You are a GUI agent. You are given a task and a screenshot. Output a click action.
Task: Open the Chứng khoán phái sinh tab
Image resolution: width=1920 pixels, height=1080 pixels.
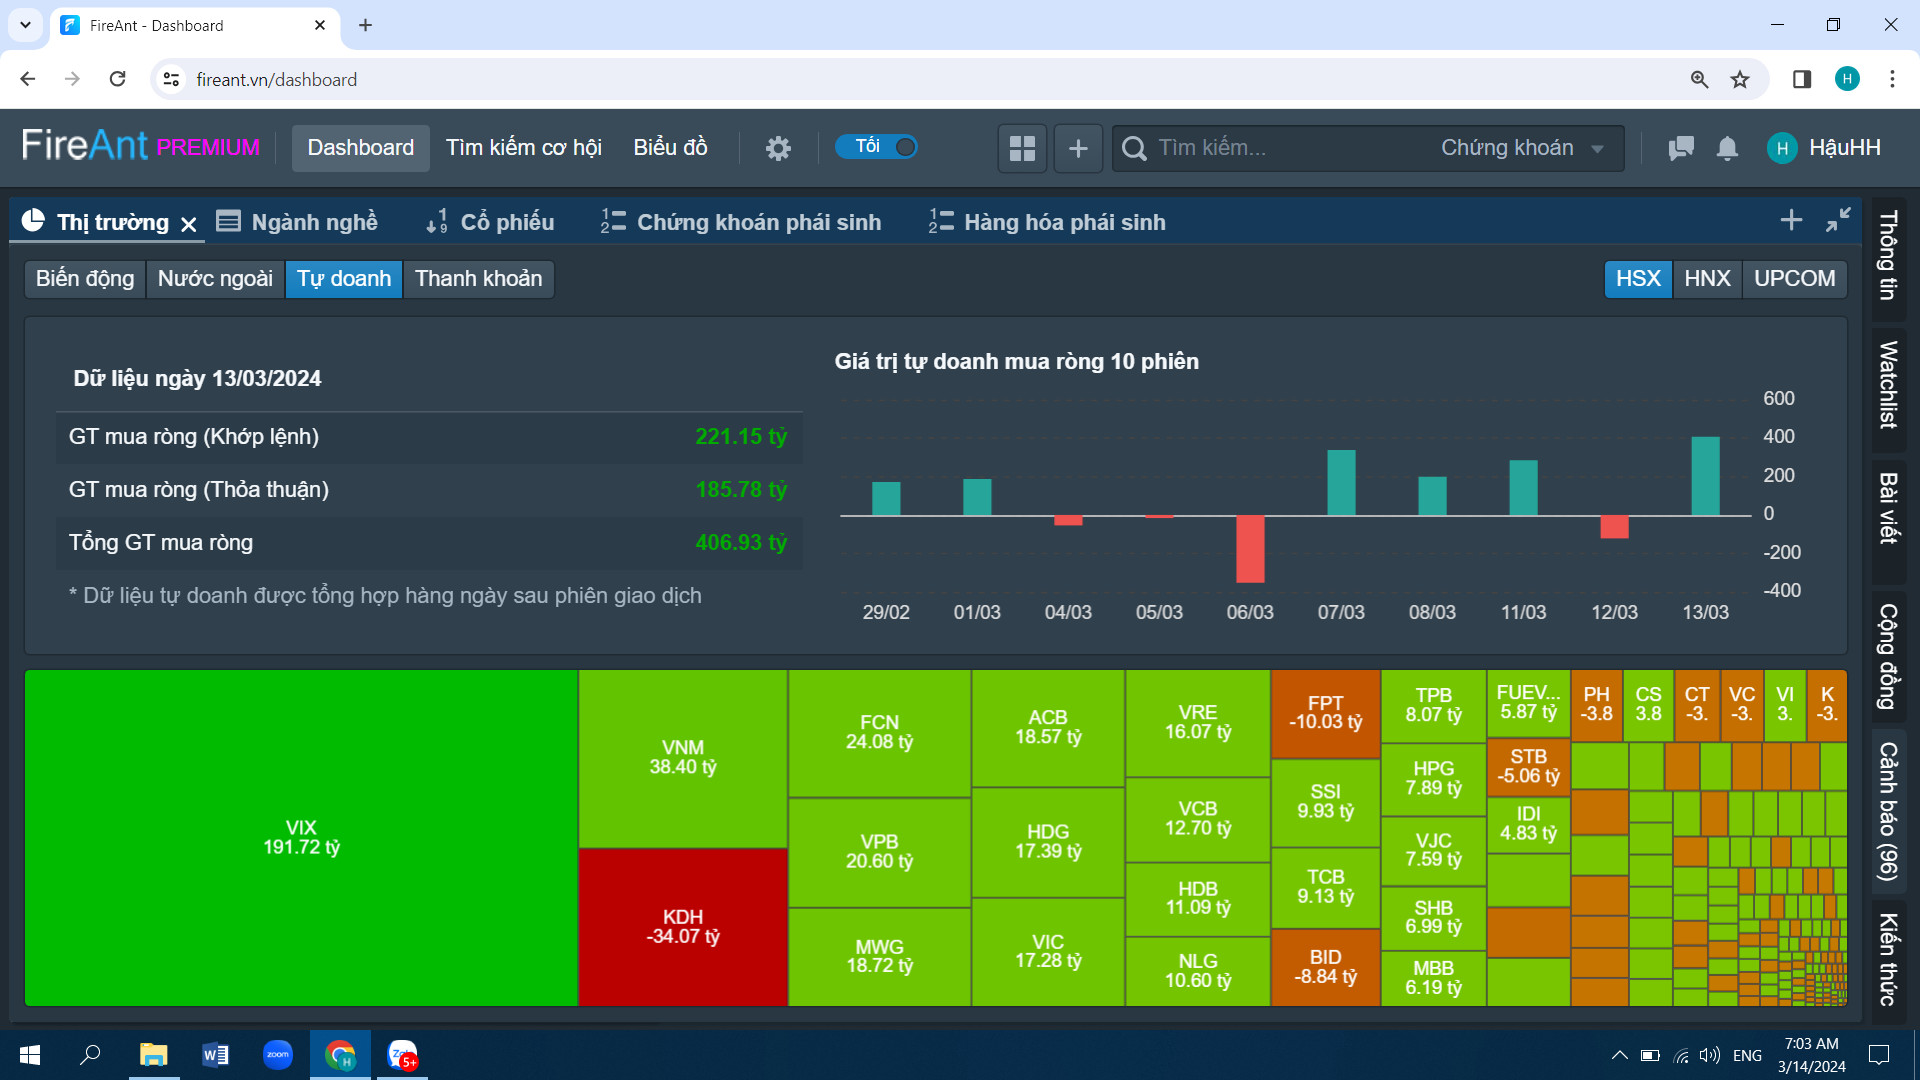click(741, 222)
